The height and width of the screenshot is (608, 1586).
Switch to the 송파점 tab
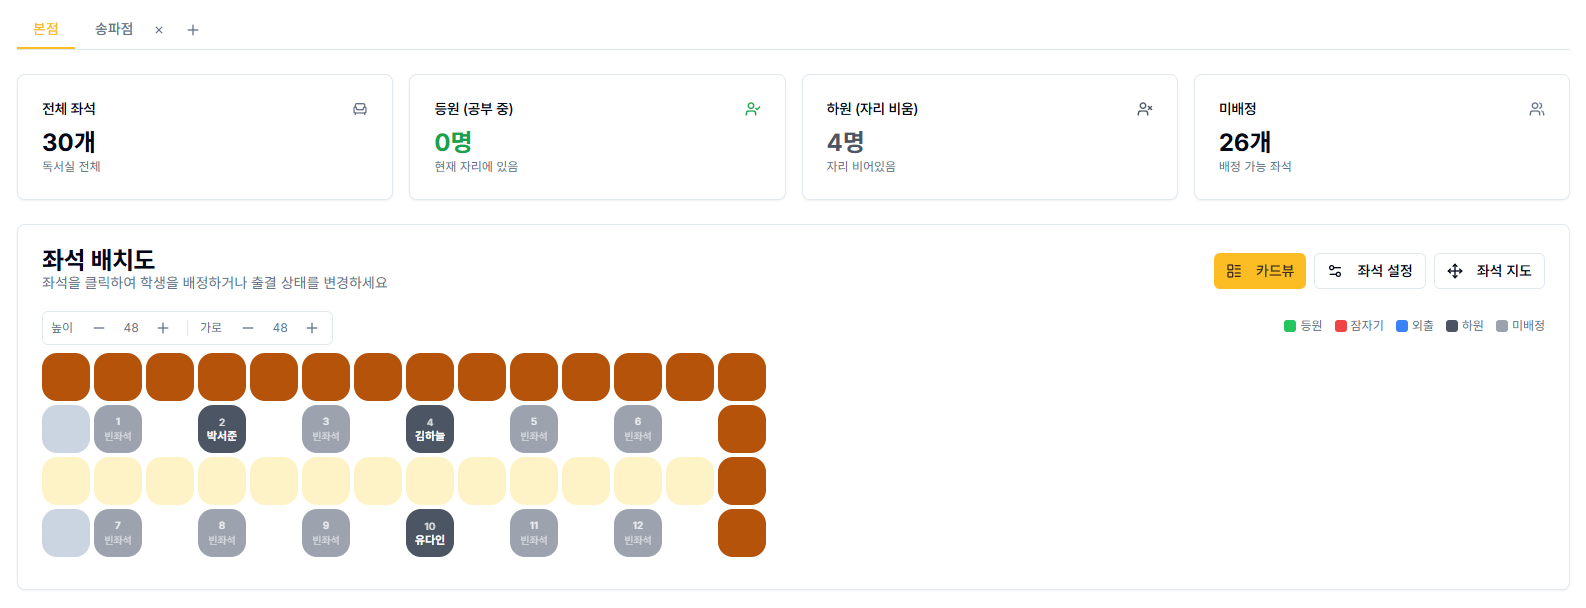click(113, 29)
